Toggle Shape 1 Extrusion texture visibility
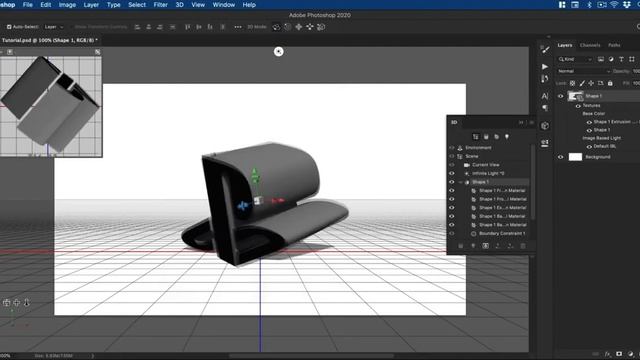Image resolution: width=640 pixels, height=360 pixels. coord(589,122)
